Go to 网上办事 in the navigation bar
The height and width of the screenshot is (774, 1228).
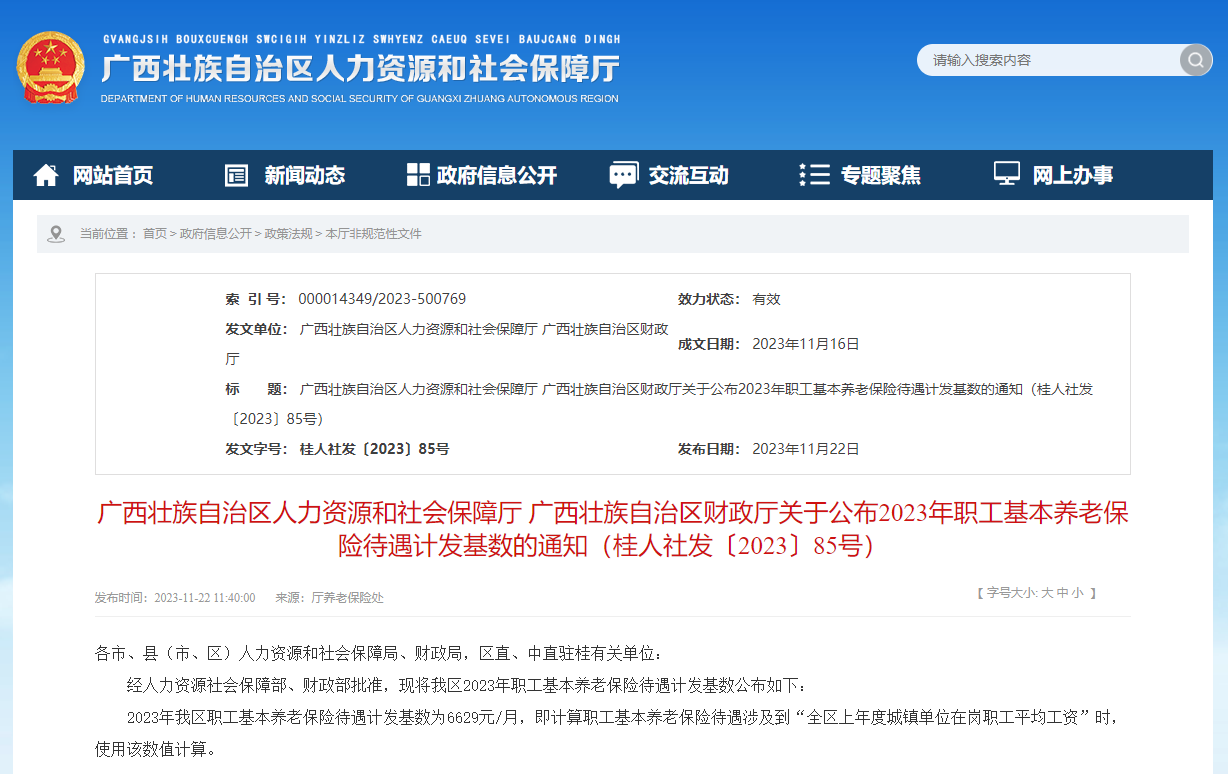point(1072,175)
